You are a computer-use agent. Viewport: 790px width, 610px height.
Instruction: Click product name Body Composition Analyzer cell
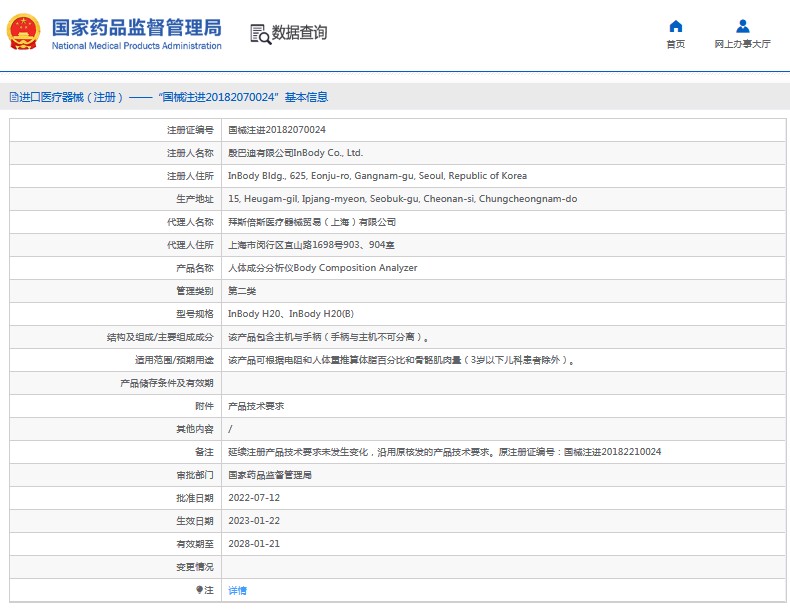pyautogui.click(x=322, y=268)
